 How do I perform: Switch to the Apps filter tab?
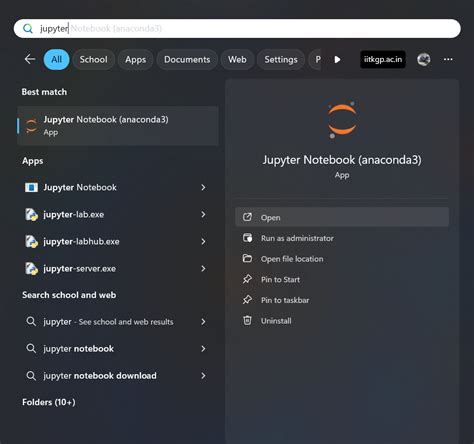click(135, 59)
